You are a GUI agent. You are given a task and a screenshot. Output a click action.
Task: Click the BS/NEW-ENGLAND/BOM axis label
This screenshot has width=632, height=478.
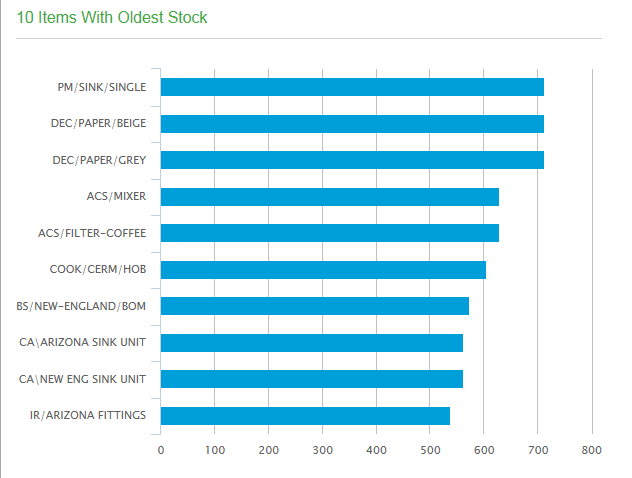coord(82,306)
